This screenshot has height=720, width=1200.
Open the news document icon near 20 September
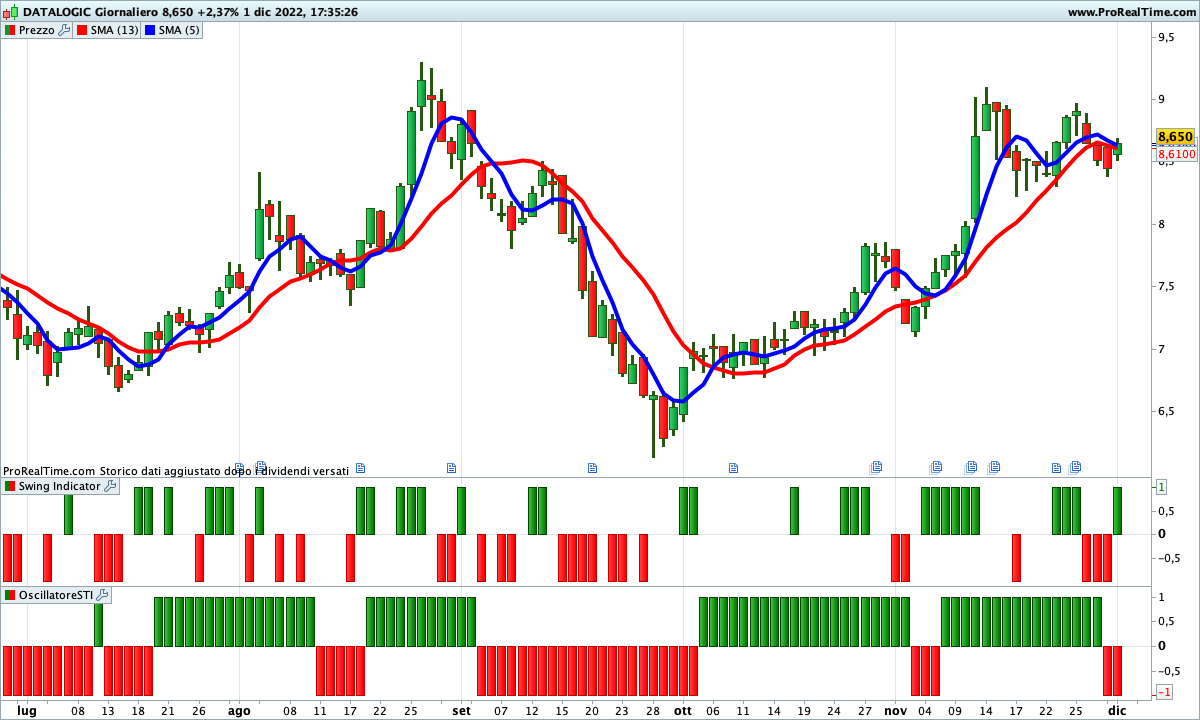(592, 467)
